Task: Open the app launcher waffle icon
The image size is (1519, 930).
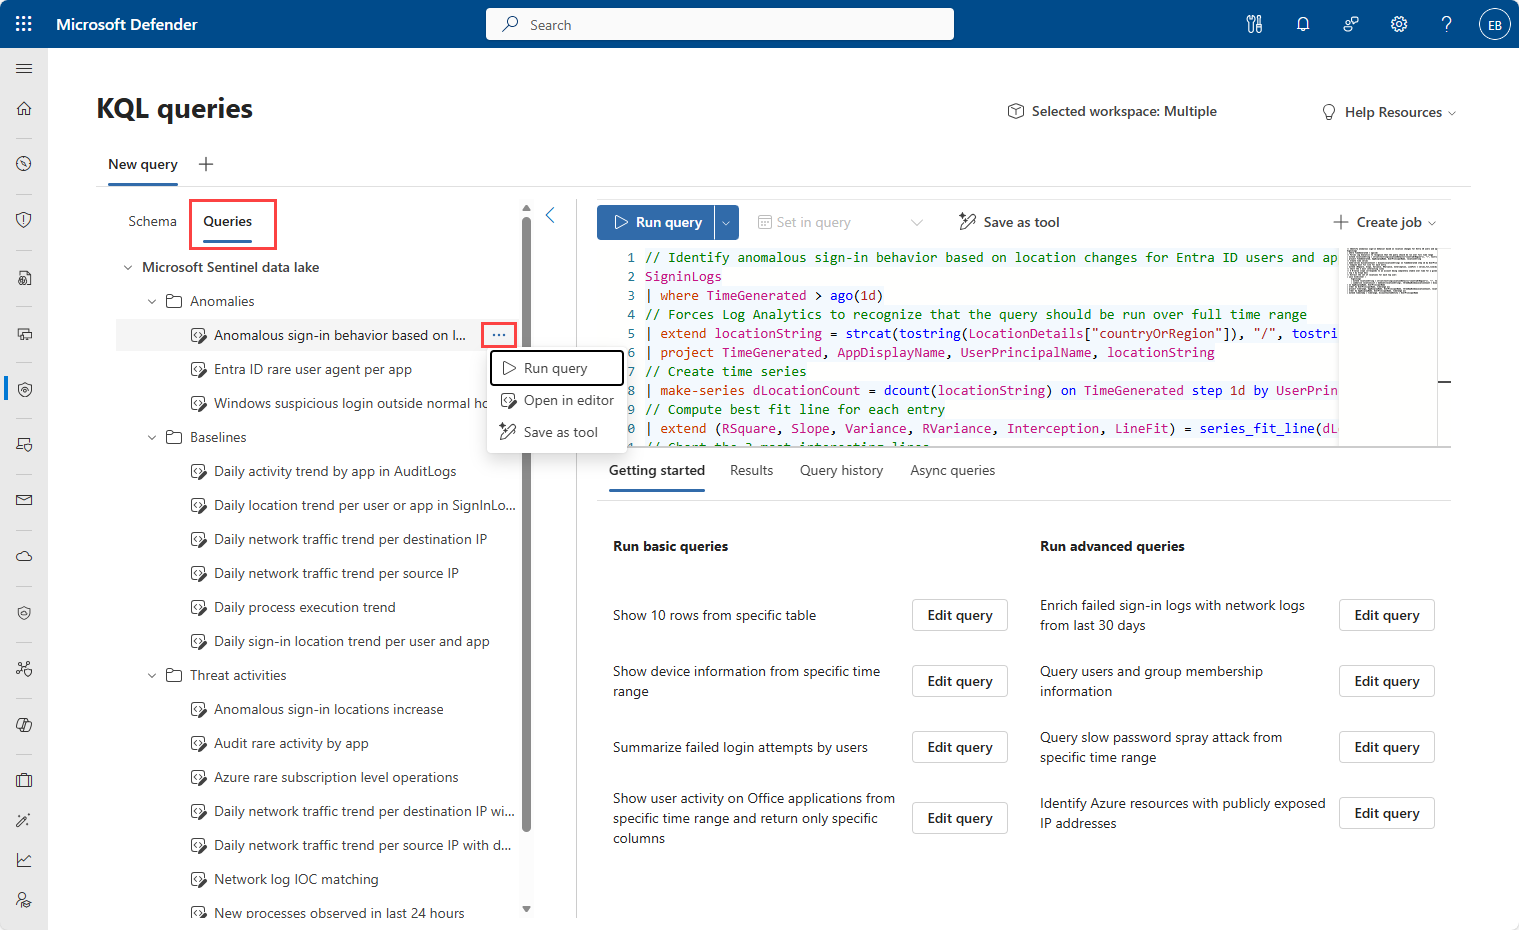Action: coord(24,24)
